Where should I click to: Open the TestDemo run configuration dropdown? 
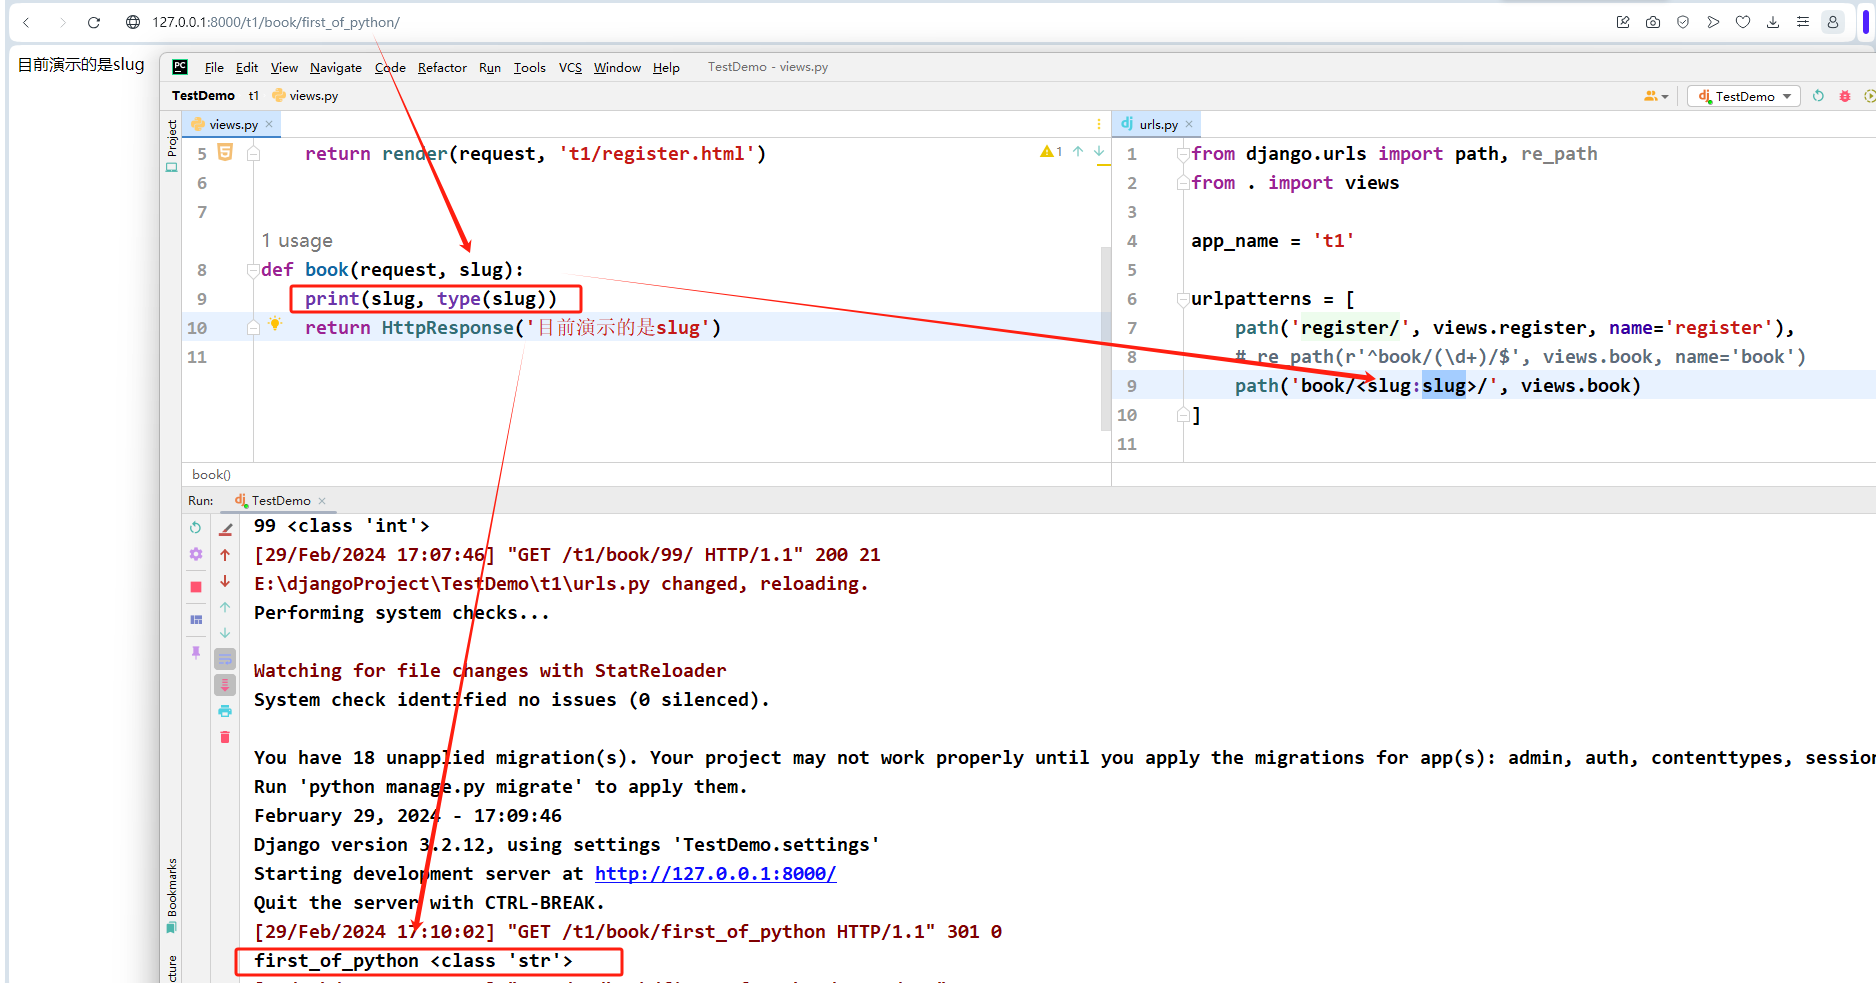(x=1744, y=96)
